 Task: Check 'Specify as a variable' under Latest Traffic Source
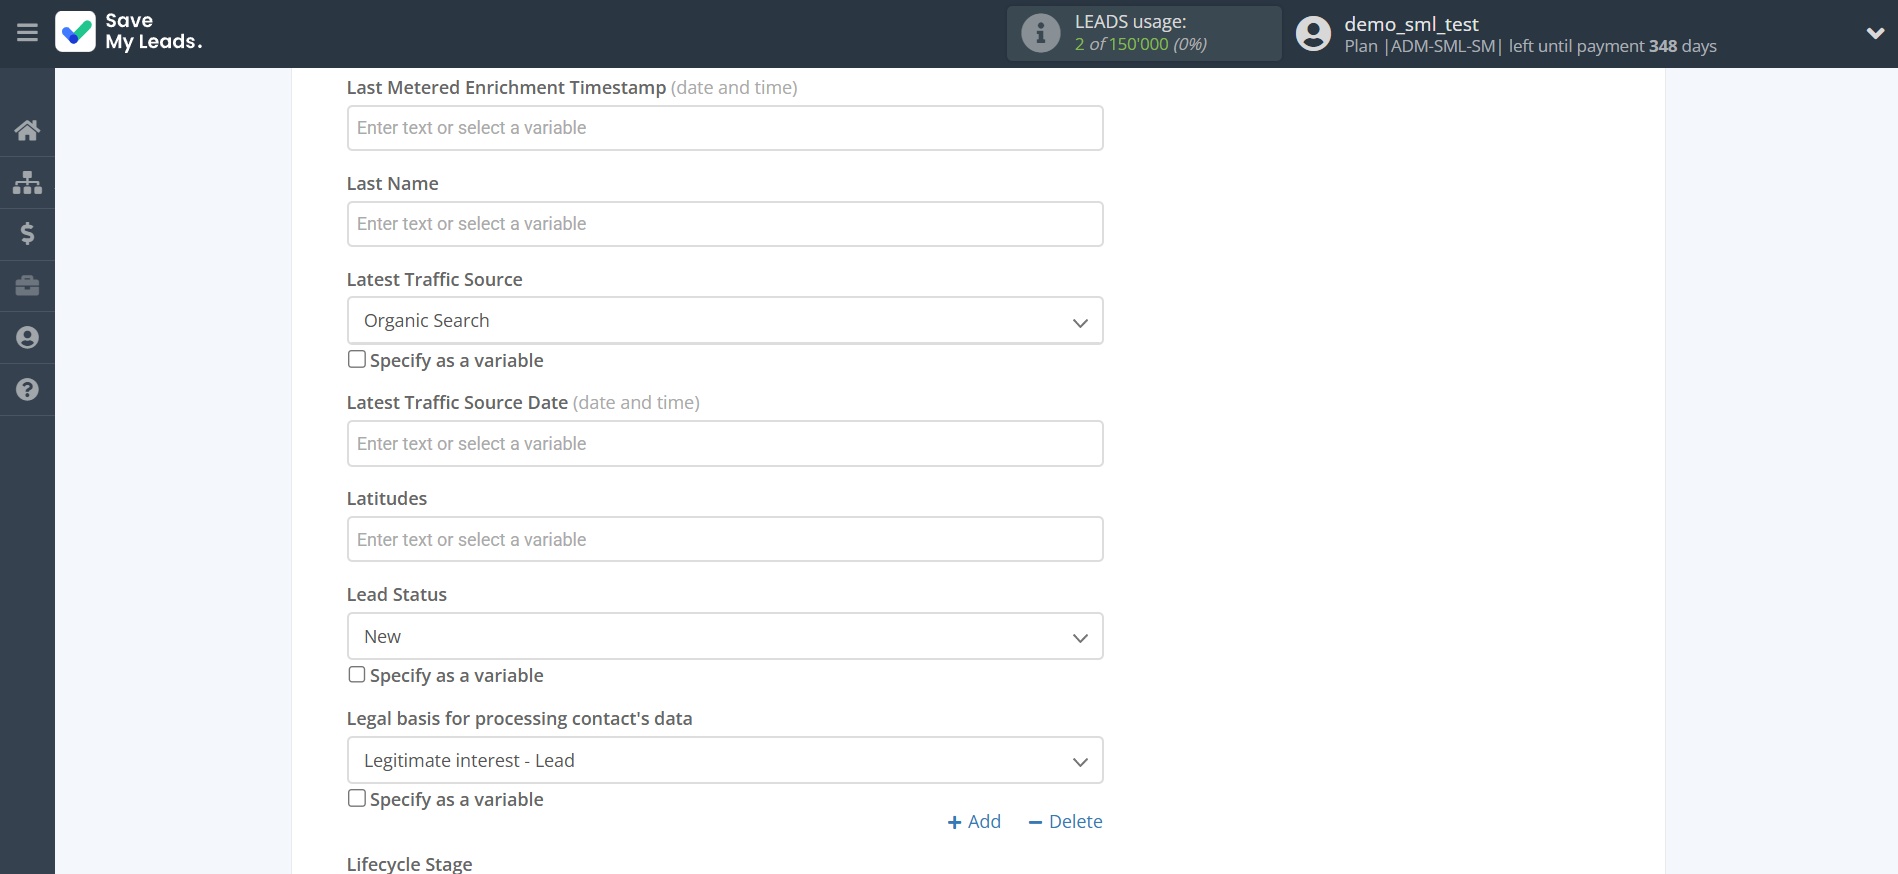click(x=357, y=359)
